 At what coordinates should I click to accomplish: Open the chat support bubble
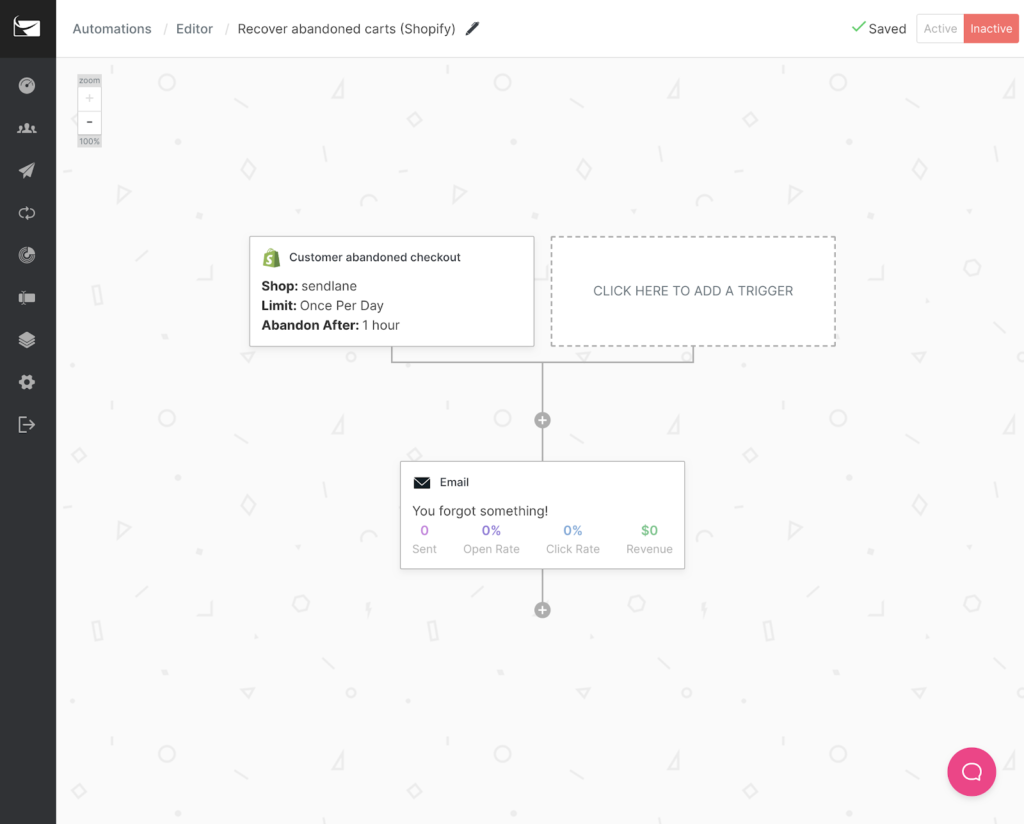click(x=971, y=771)
